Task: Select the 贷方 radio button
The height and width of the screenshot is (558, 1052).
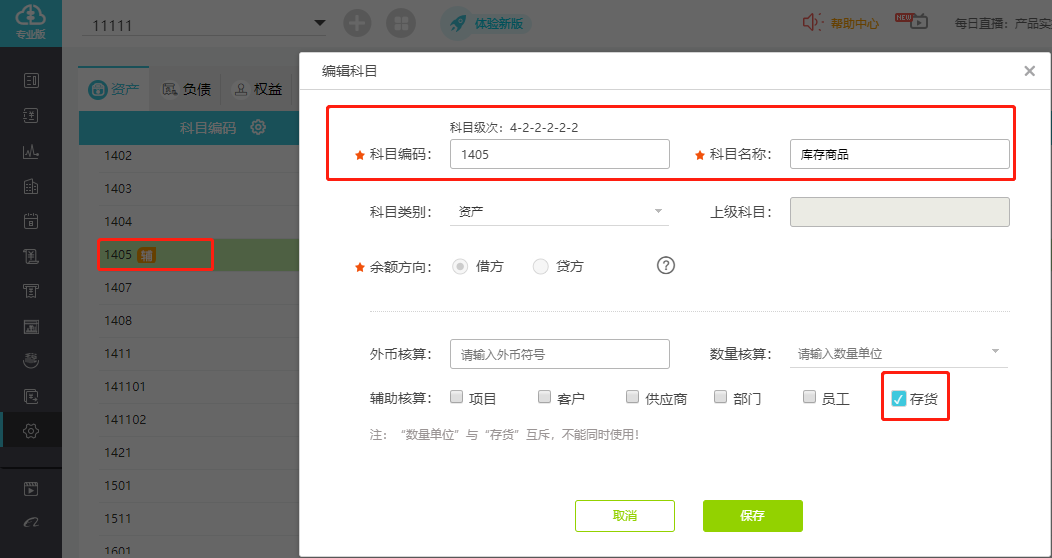Action: (541, 266)
